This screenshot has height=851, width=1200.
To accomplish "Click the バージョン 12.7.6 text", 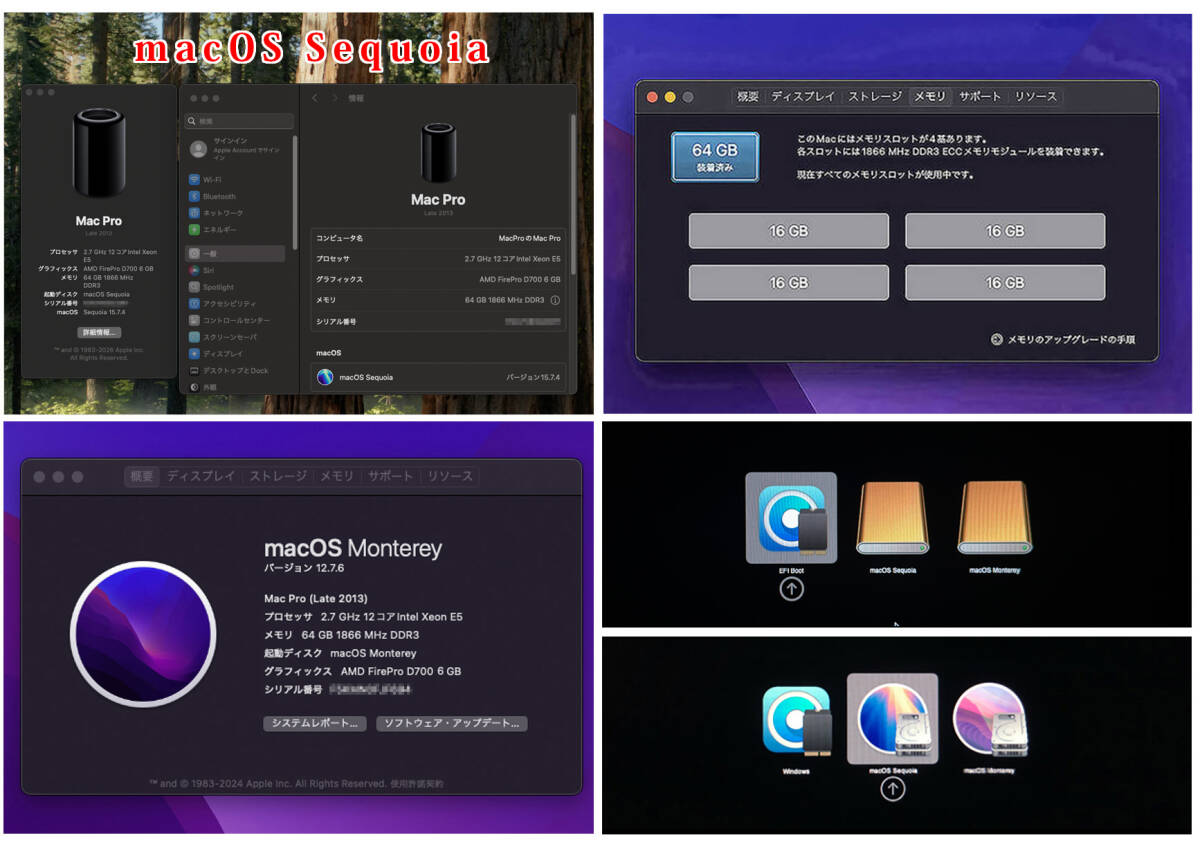I will tap(303, 568).
